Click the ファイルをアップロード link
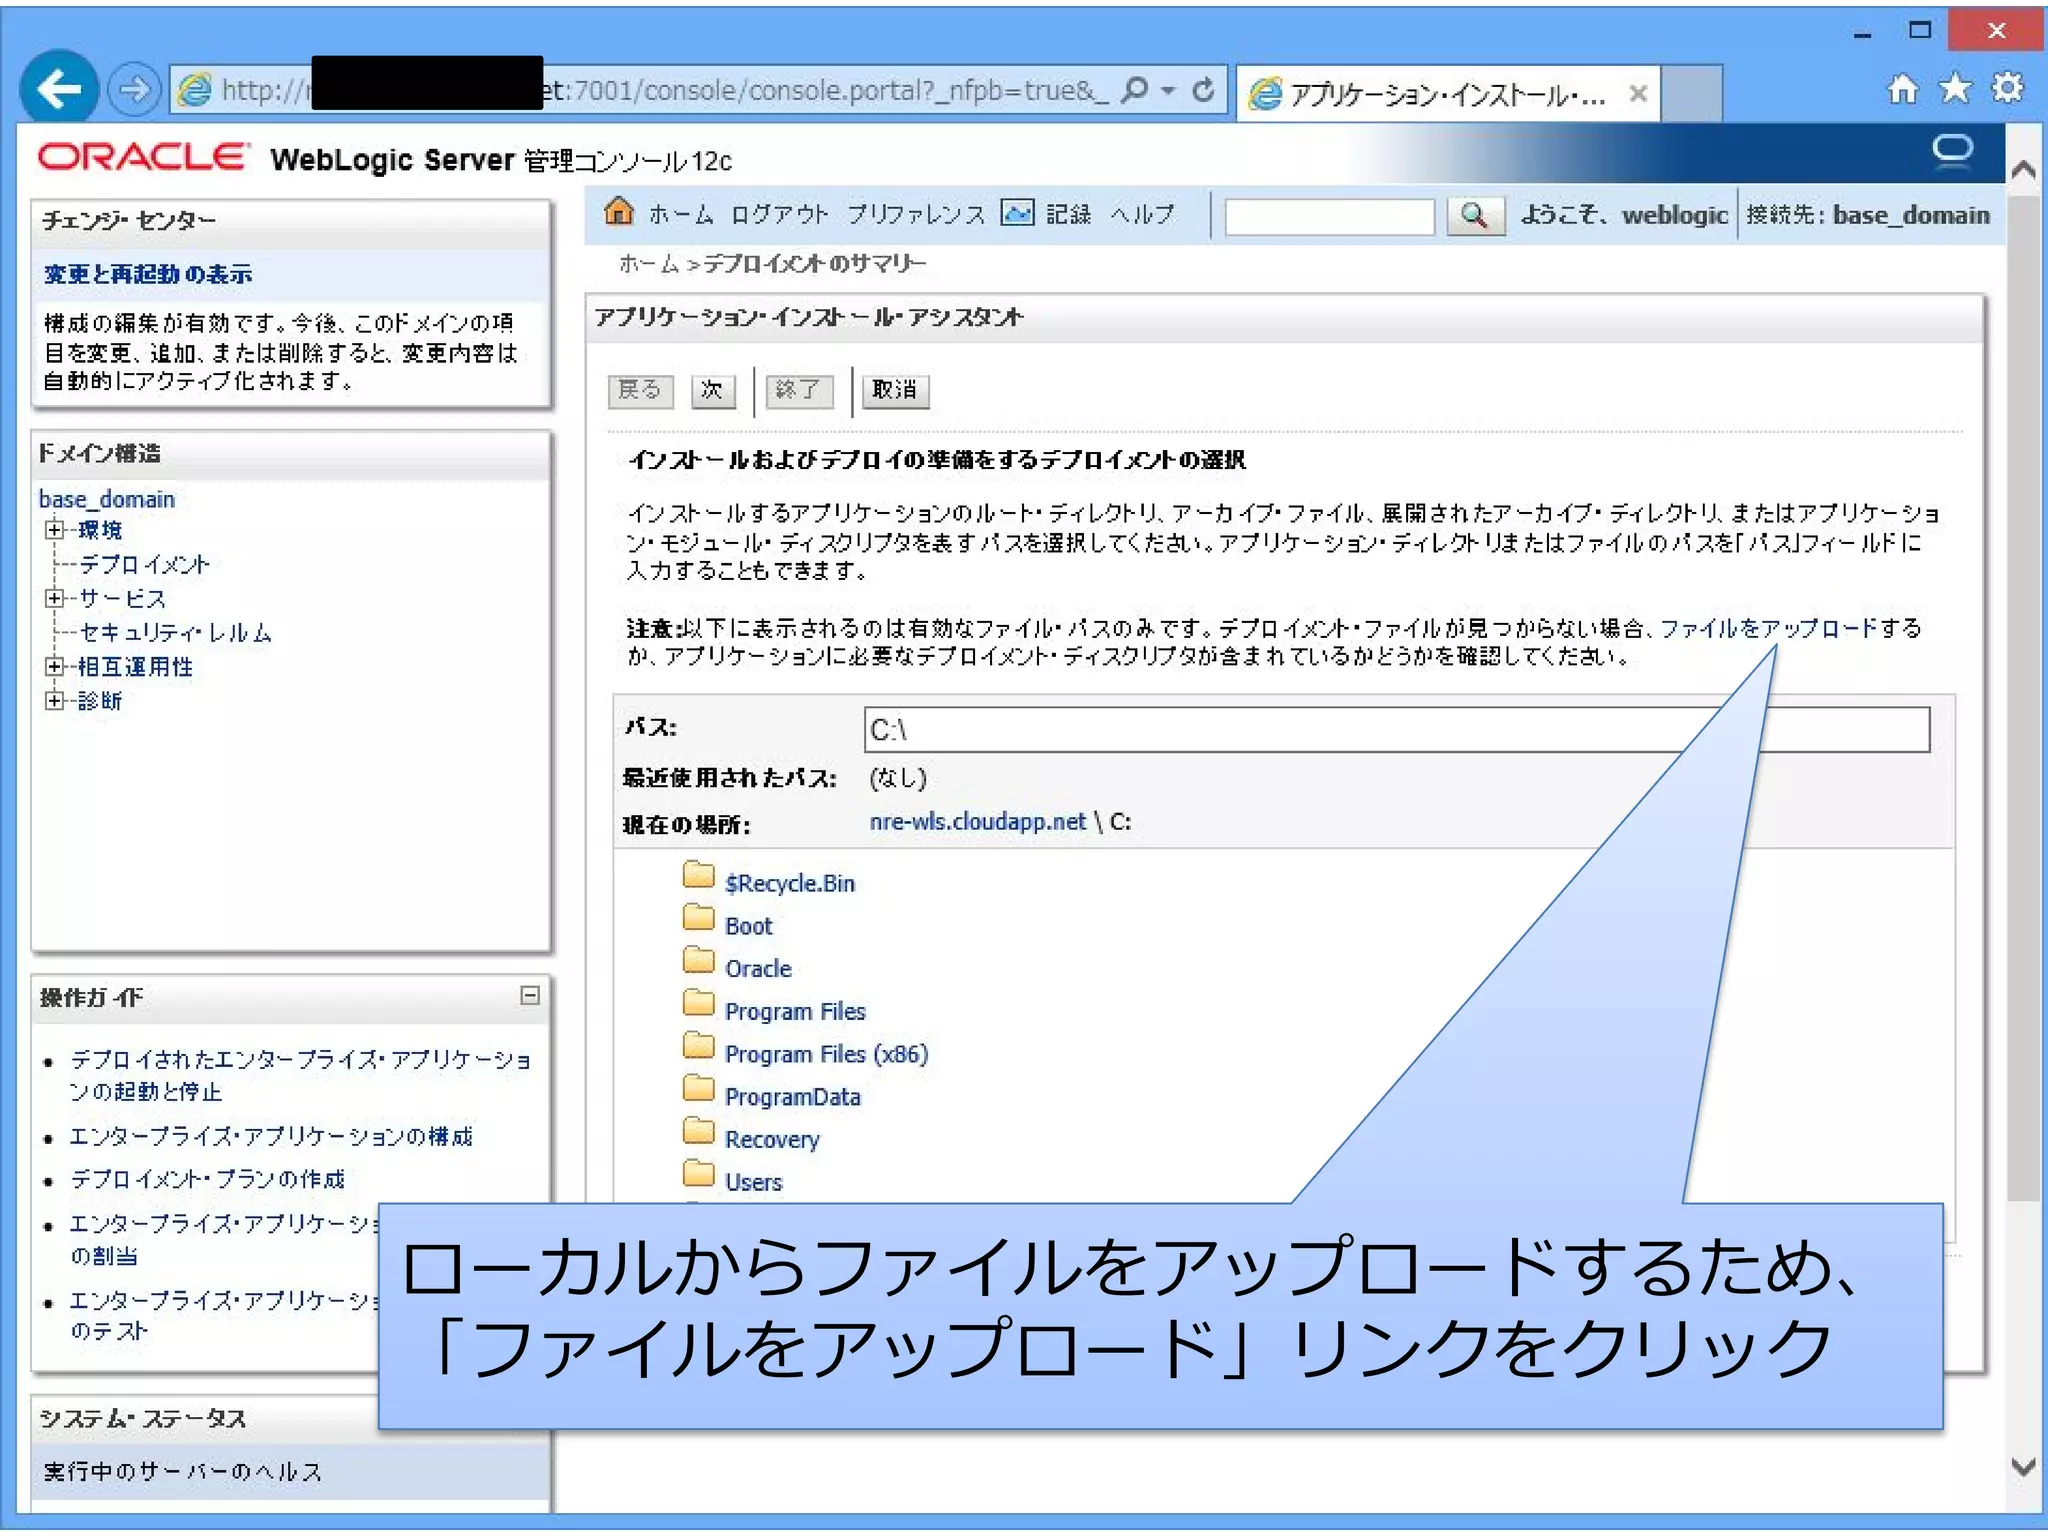Image resolution: width=2048 pixels, height=1536 pixels. 1768,628
